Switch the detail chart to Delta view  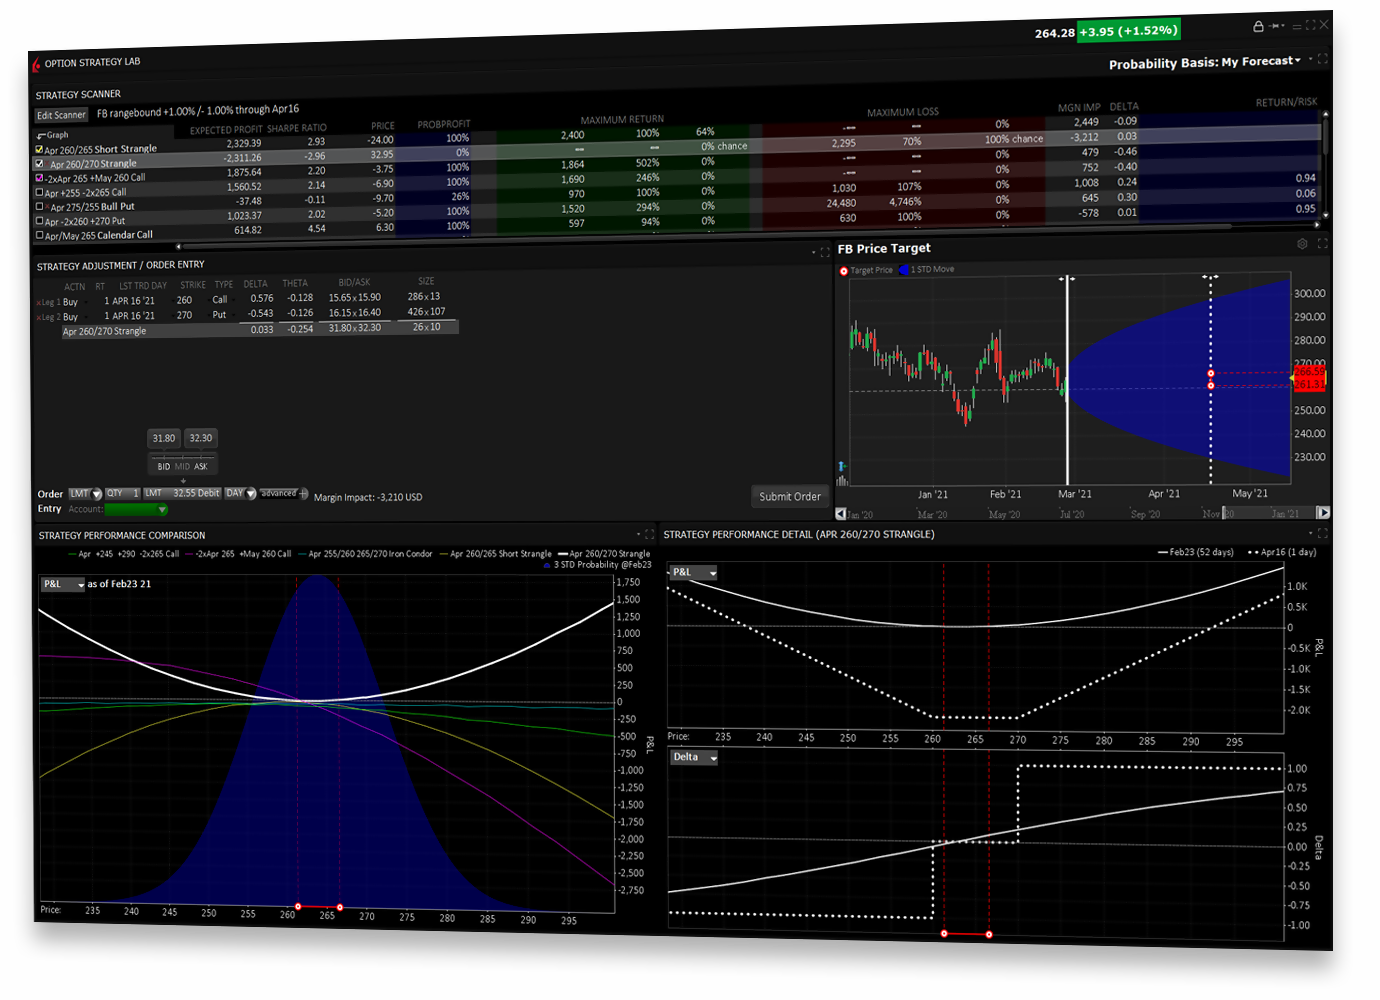click(693, 757)
